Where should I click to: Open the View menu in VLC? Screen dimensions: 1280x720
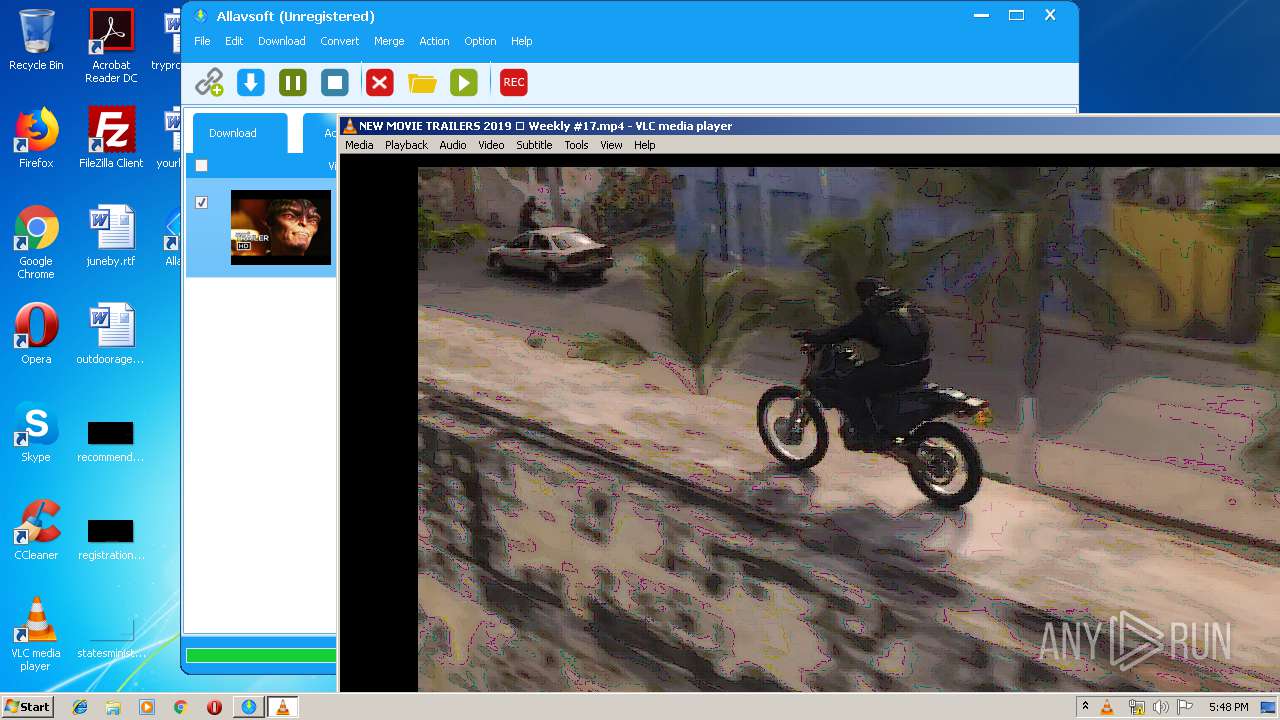611,145
